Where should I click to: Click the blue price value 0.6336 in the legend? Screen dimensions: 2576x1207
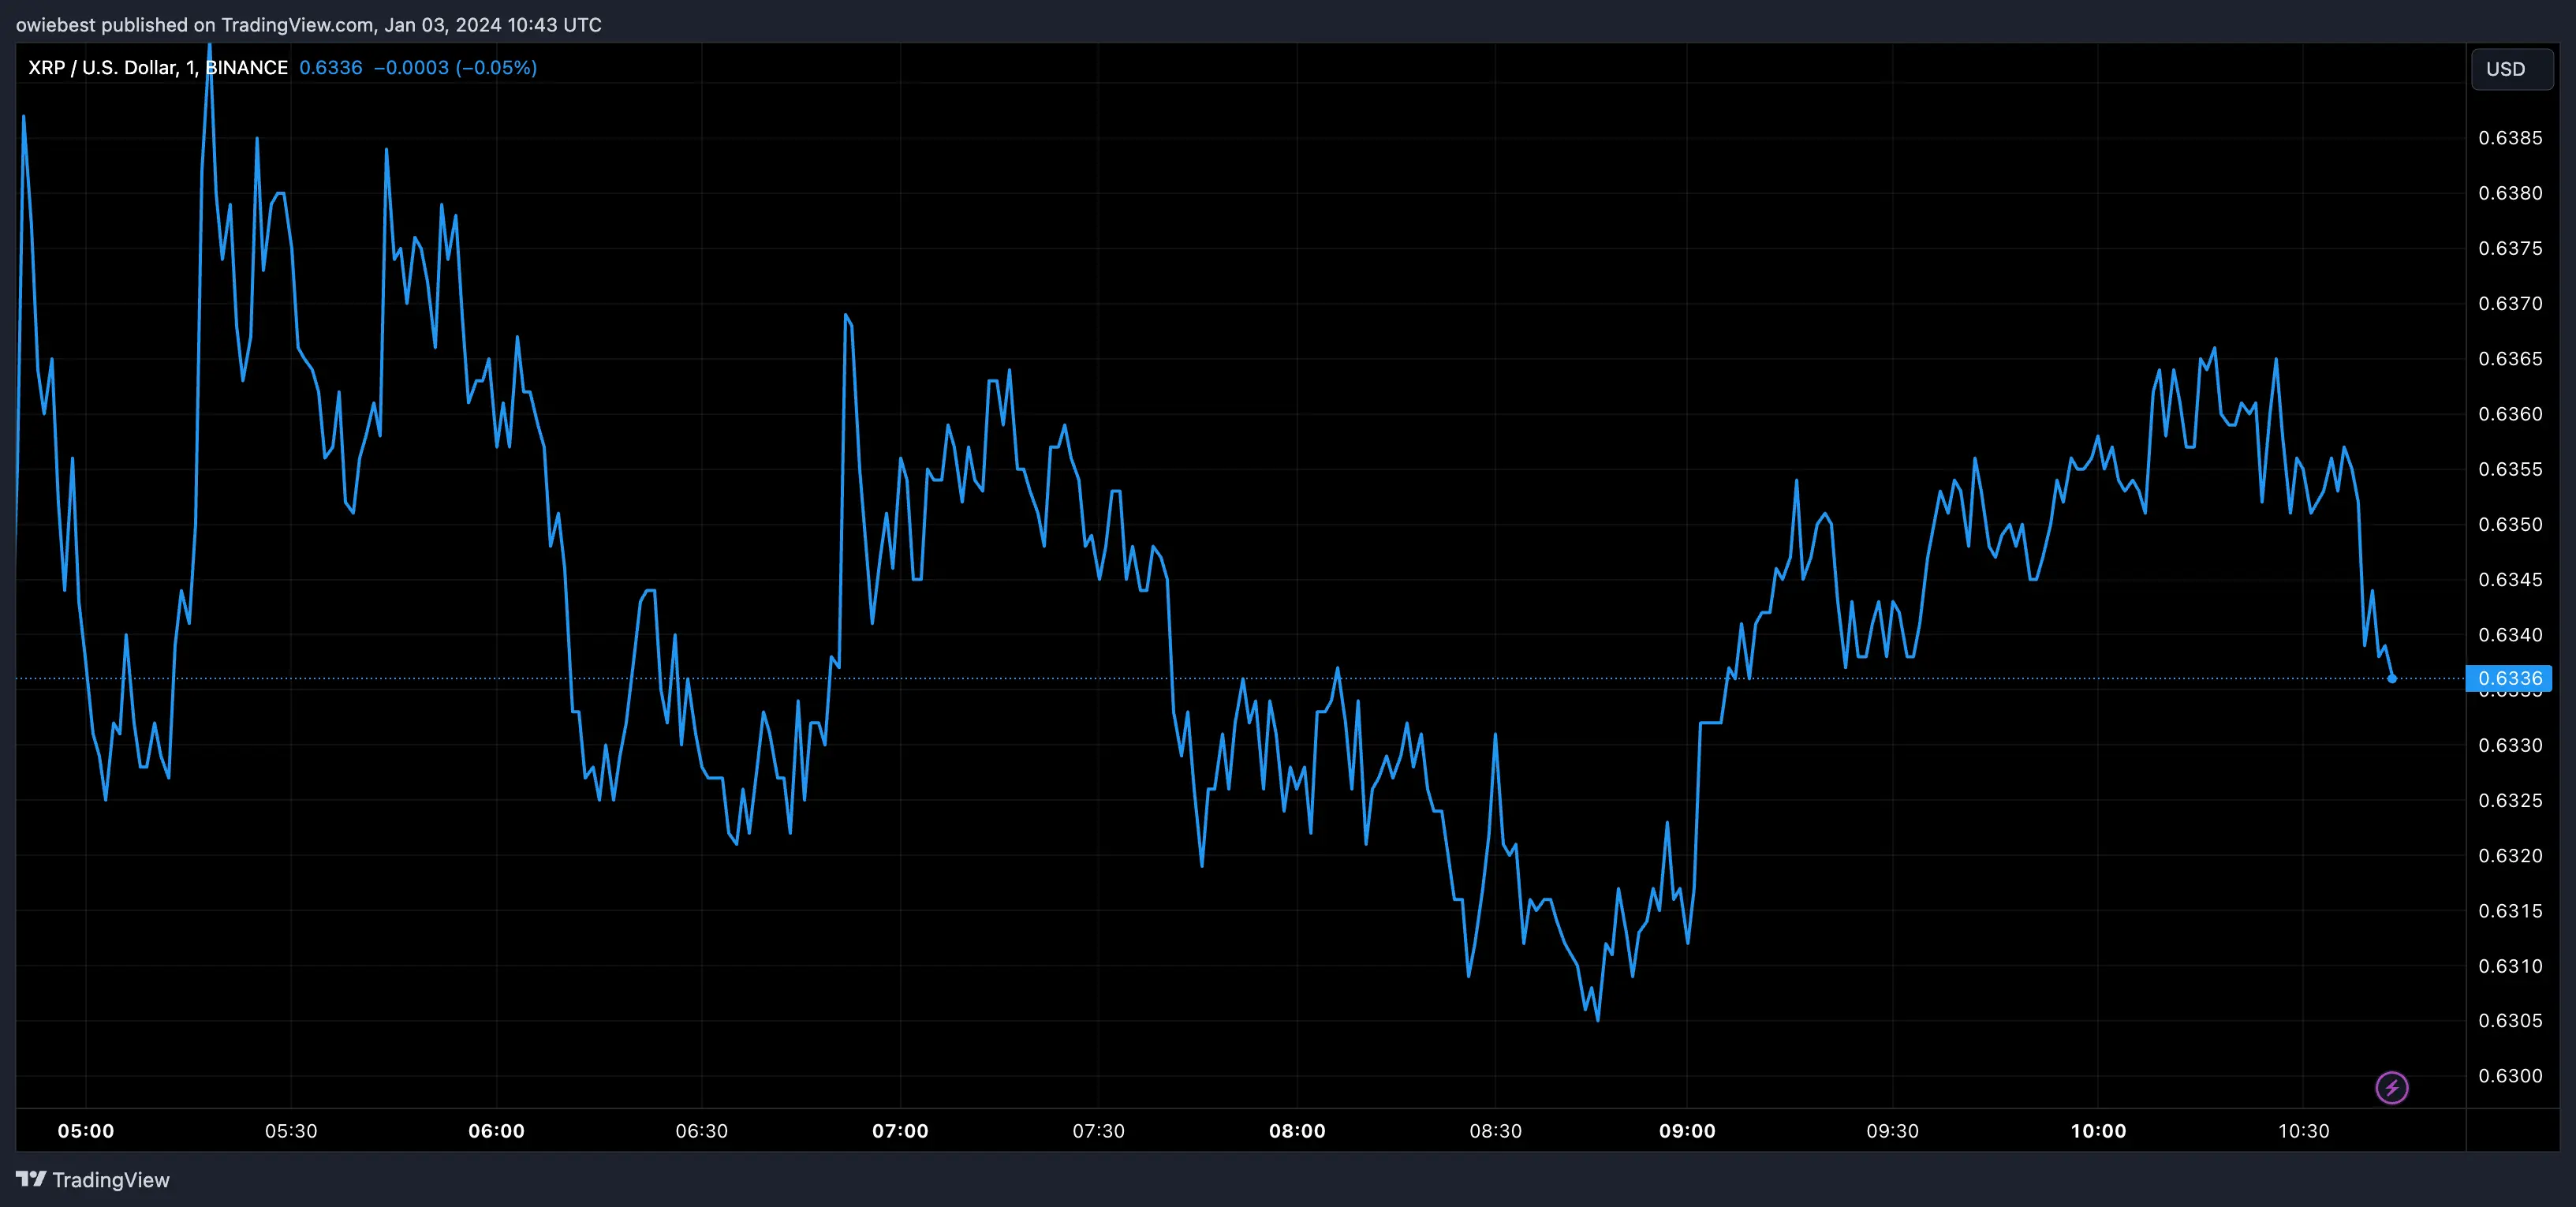click(x=330, y=67)
